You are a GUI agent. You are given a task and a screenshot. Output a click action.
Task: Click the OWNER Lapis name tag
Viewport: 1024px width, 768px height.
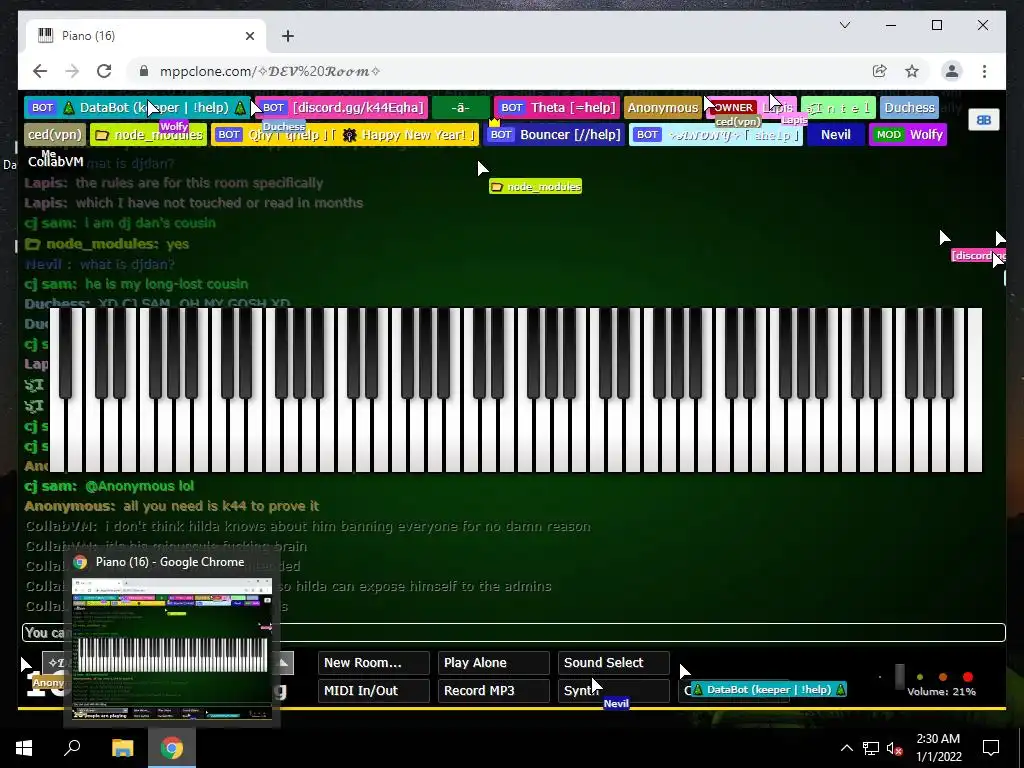(751, 108)
